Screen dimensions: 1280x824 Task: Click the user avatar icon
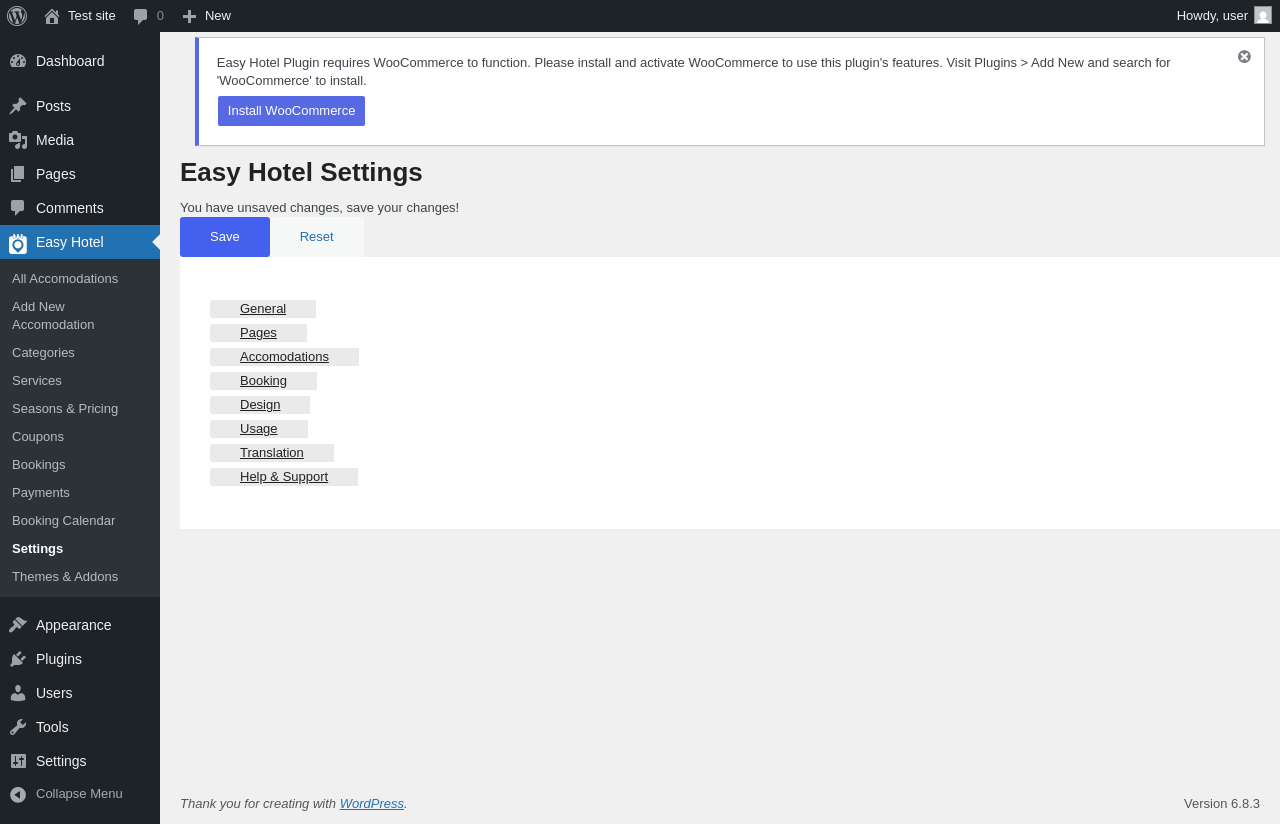[1263, 15]
